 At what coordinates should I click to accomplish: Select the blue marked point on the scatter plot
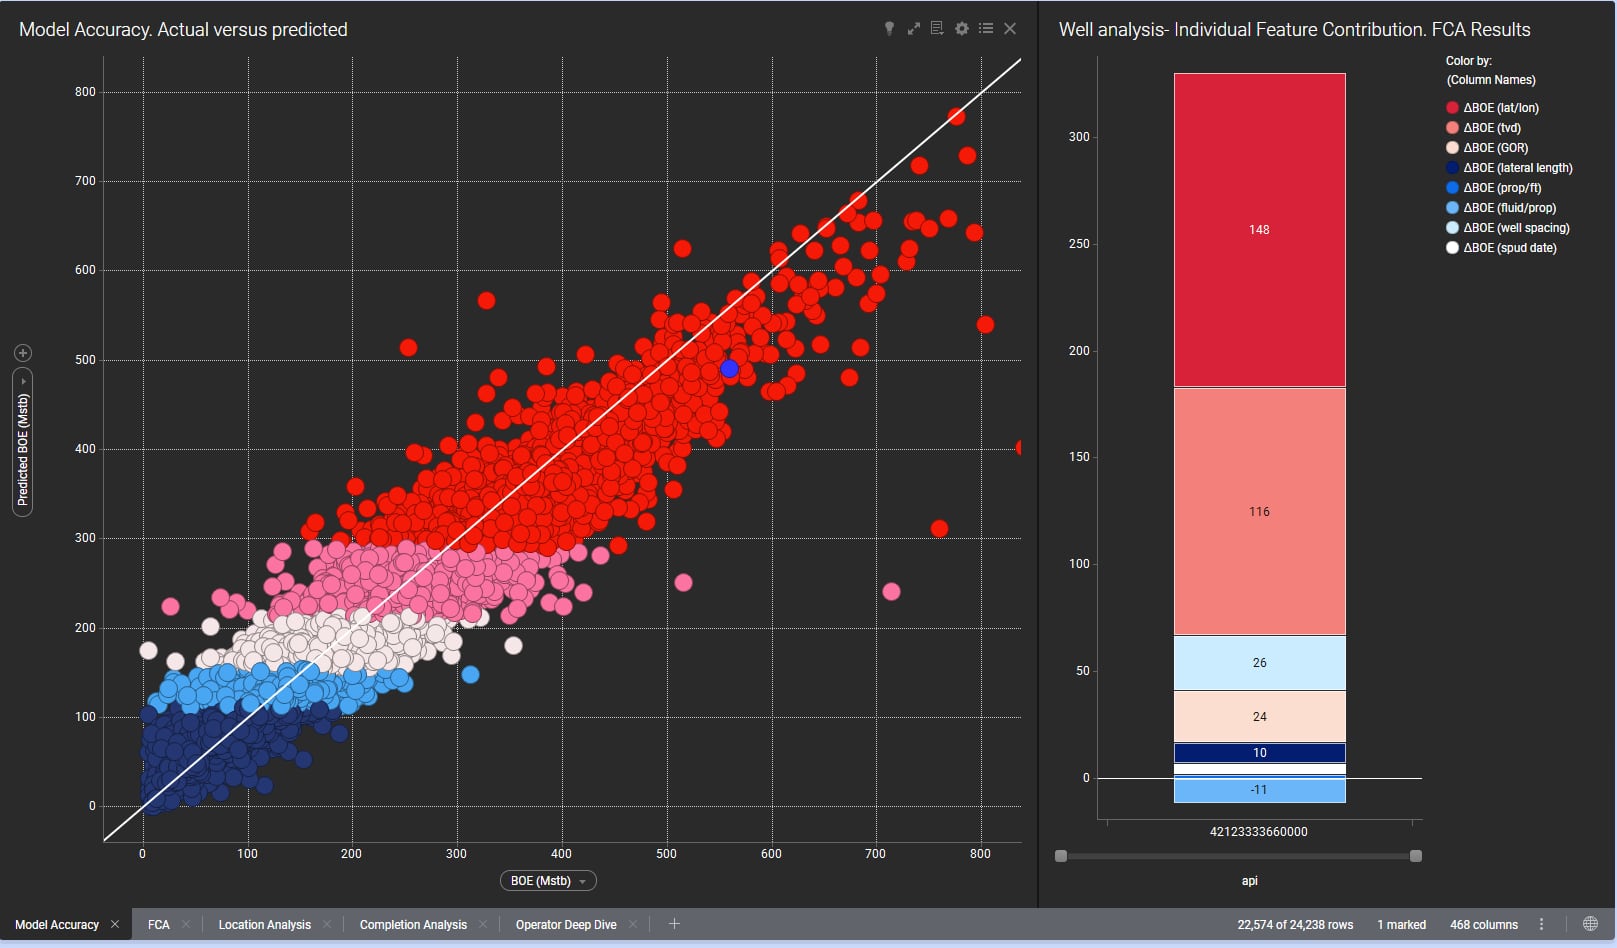point(729,369)
